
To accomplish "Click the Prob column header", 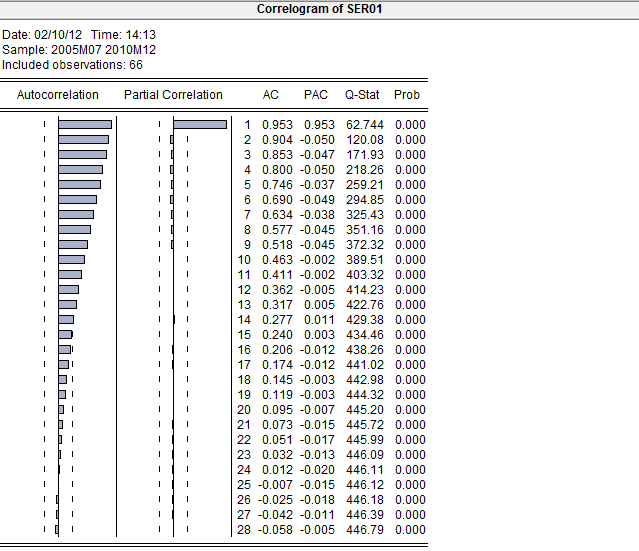I will point(407,95).
